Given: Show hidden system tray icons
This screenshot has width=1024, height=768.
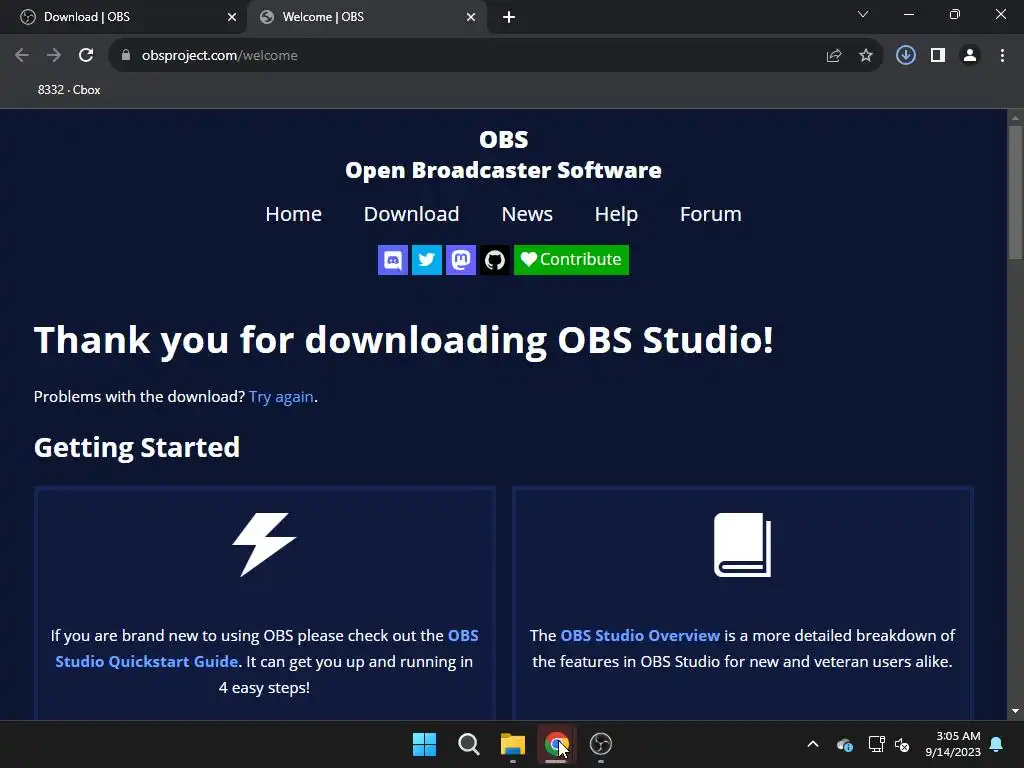Looking at the screenshot, I should tap(813, 744).
